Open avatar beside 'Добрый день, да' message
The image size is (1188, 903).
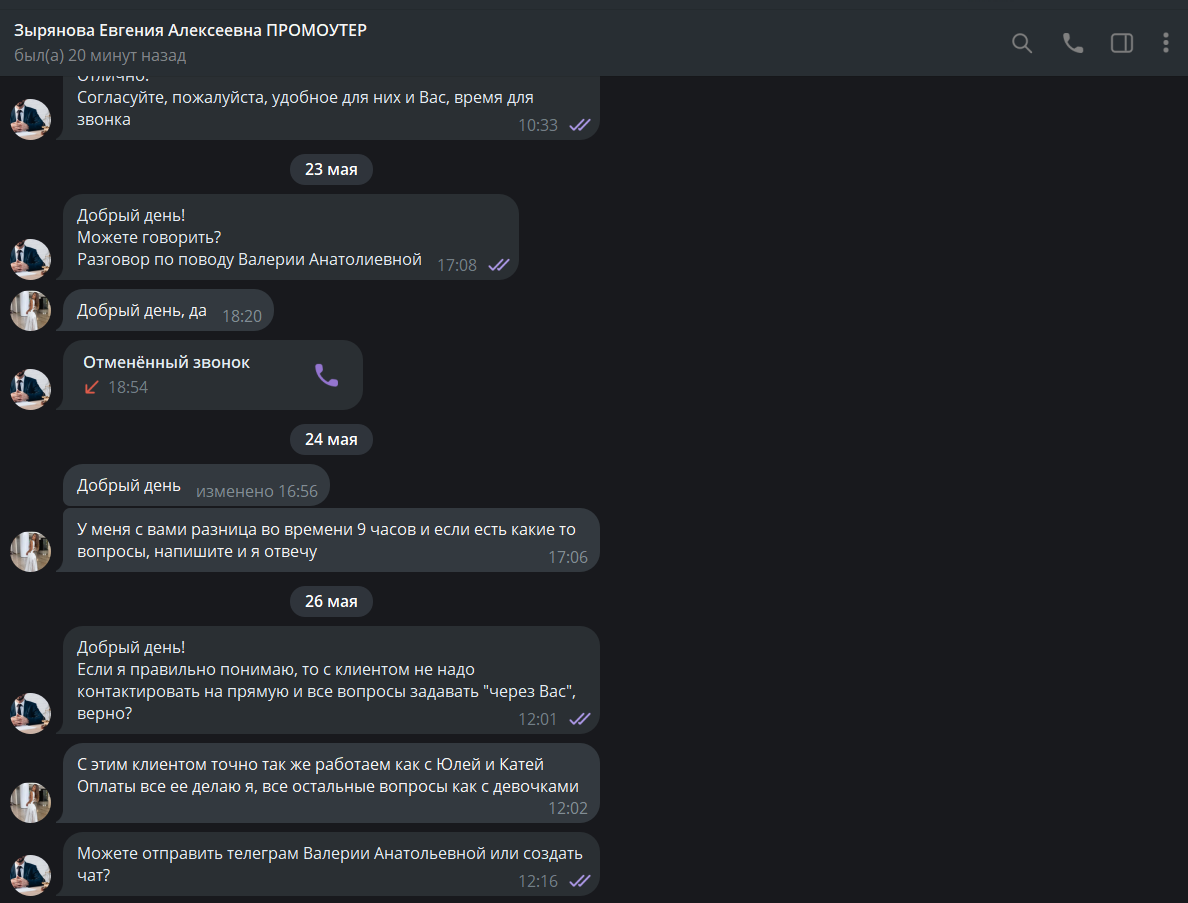pyautogui.click(x=30, y=311)
